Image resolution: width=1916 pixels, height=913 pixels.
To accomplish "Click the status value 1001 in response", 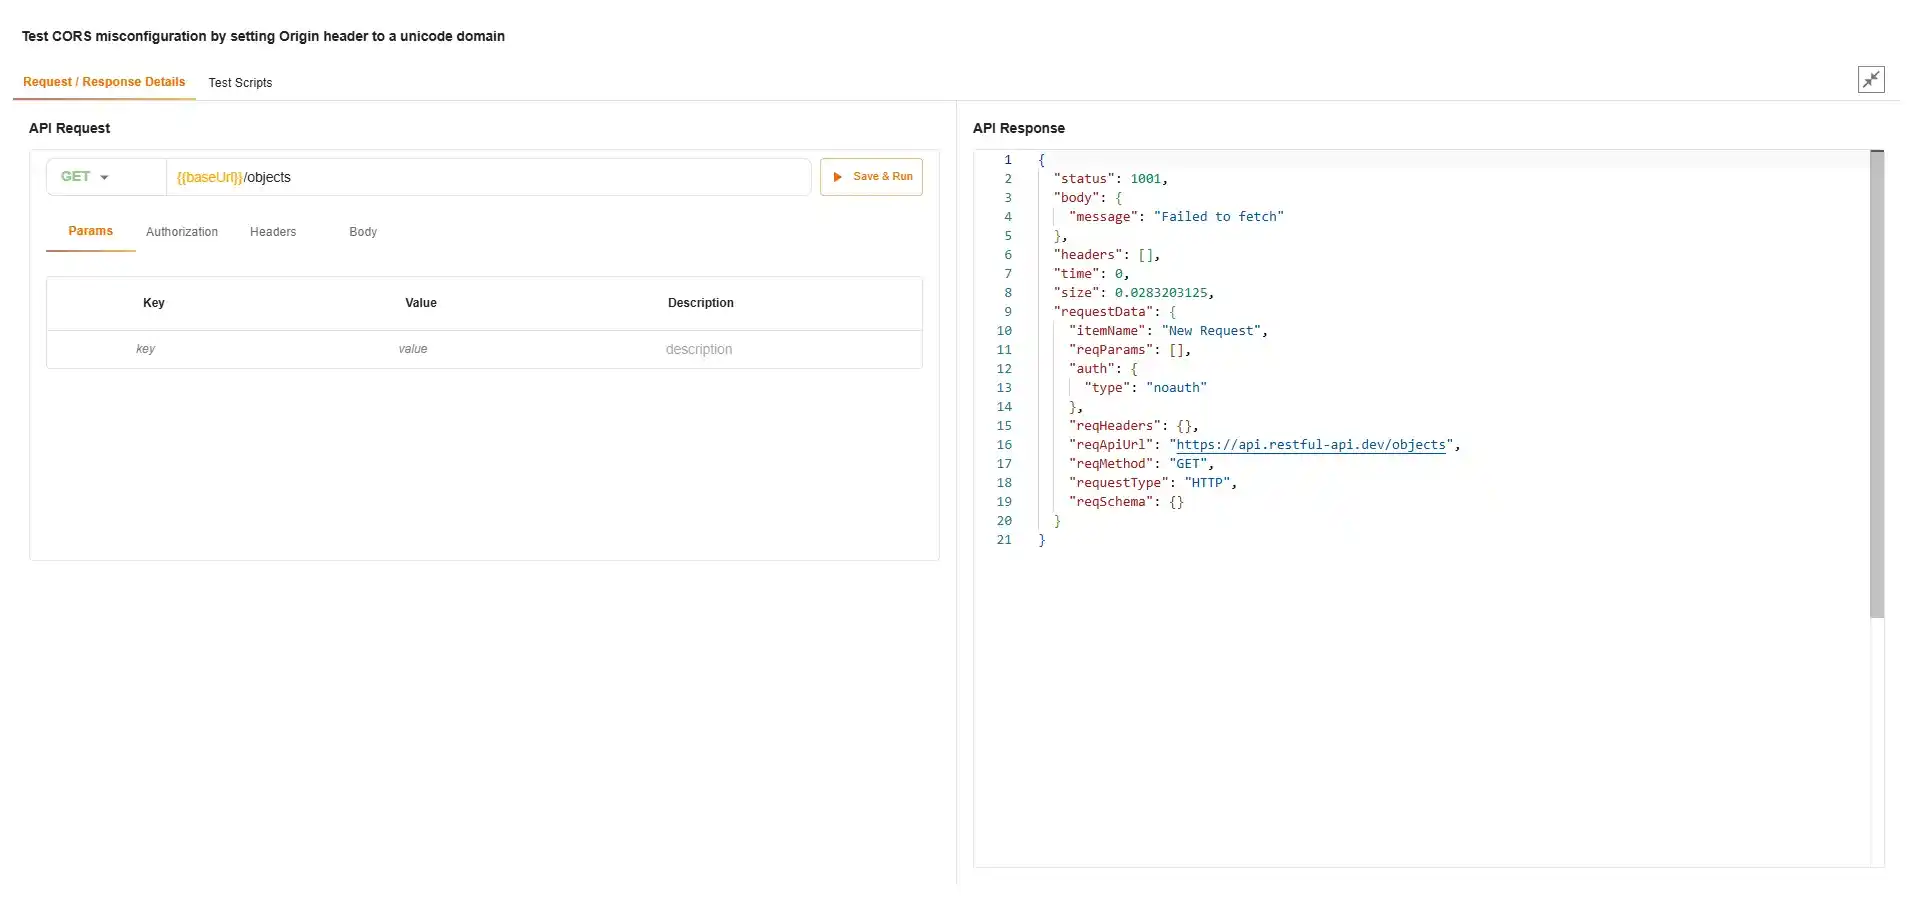I will tap(1145, 179).
